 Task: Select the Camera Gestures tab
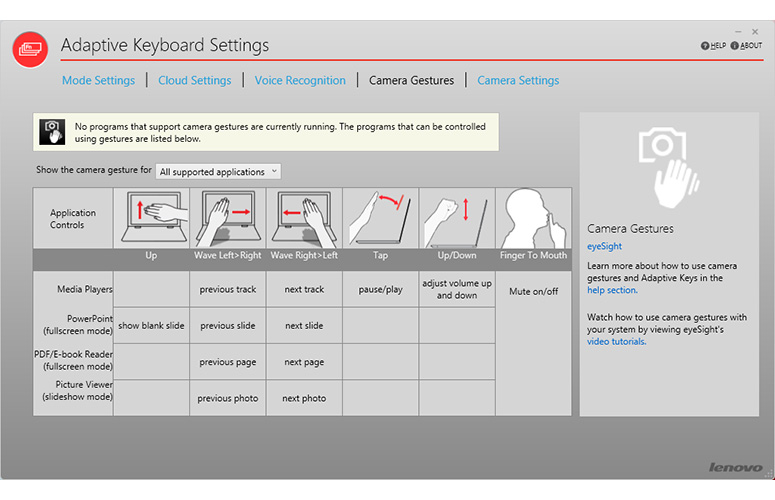coord(411,80)
